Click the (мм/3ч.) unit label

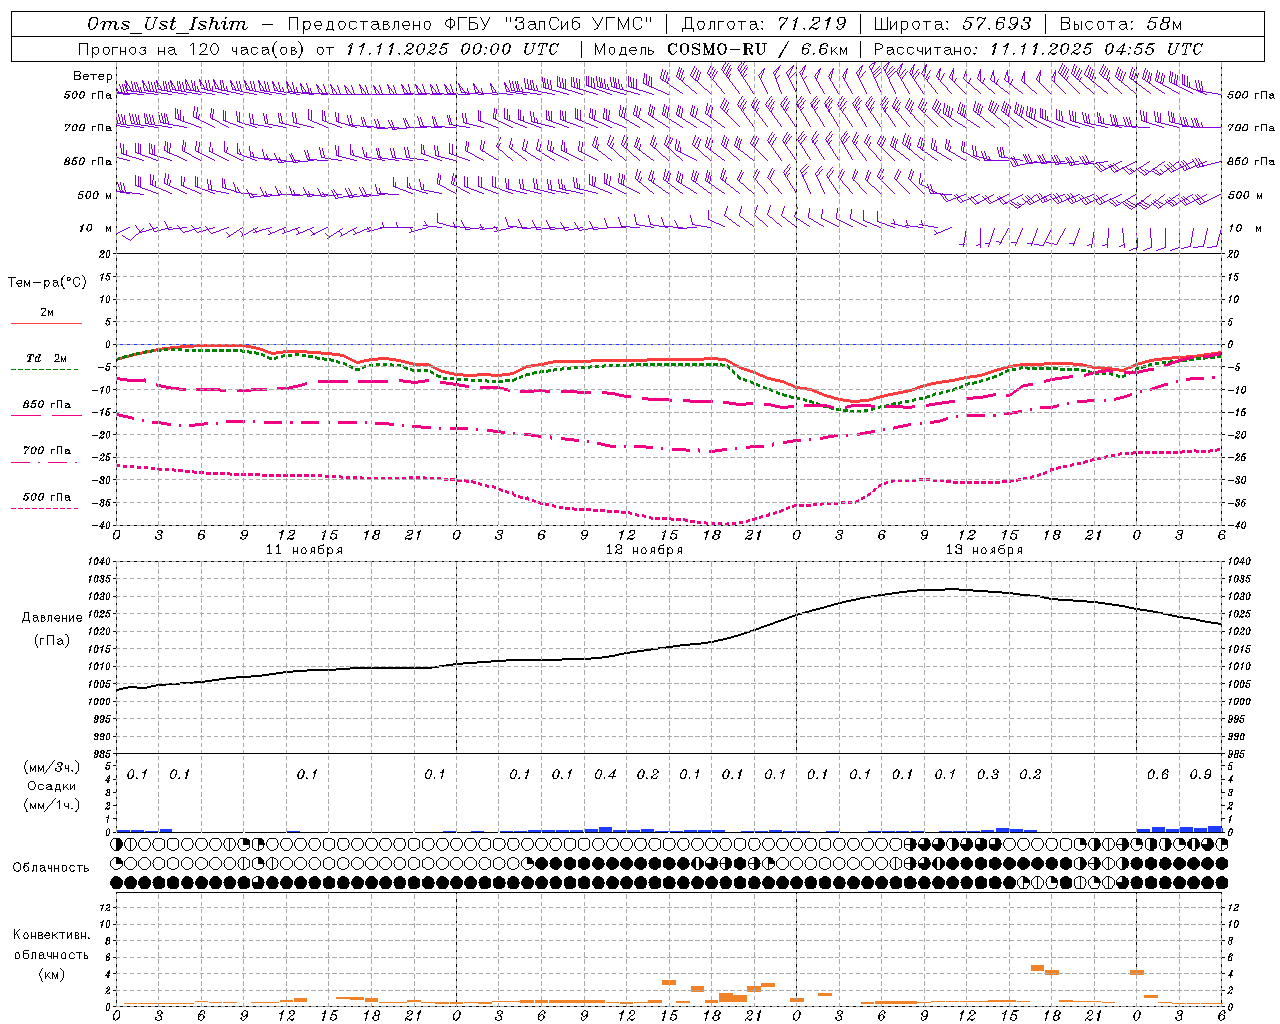pyautogui.click(x=52, y=767)
